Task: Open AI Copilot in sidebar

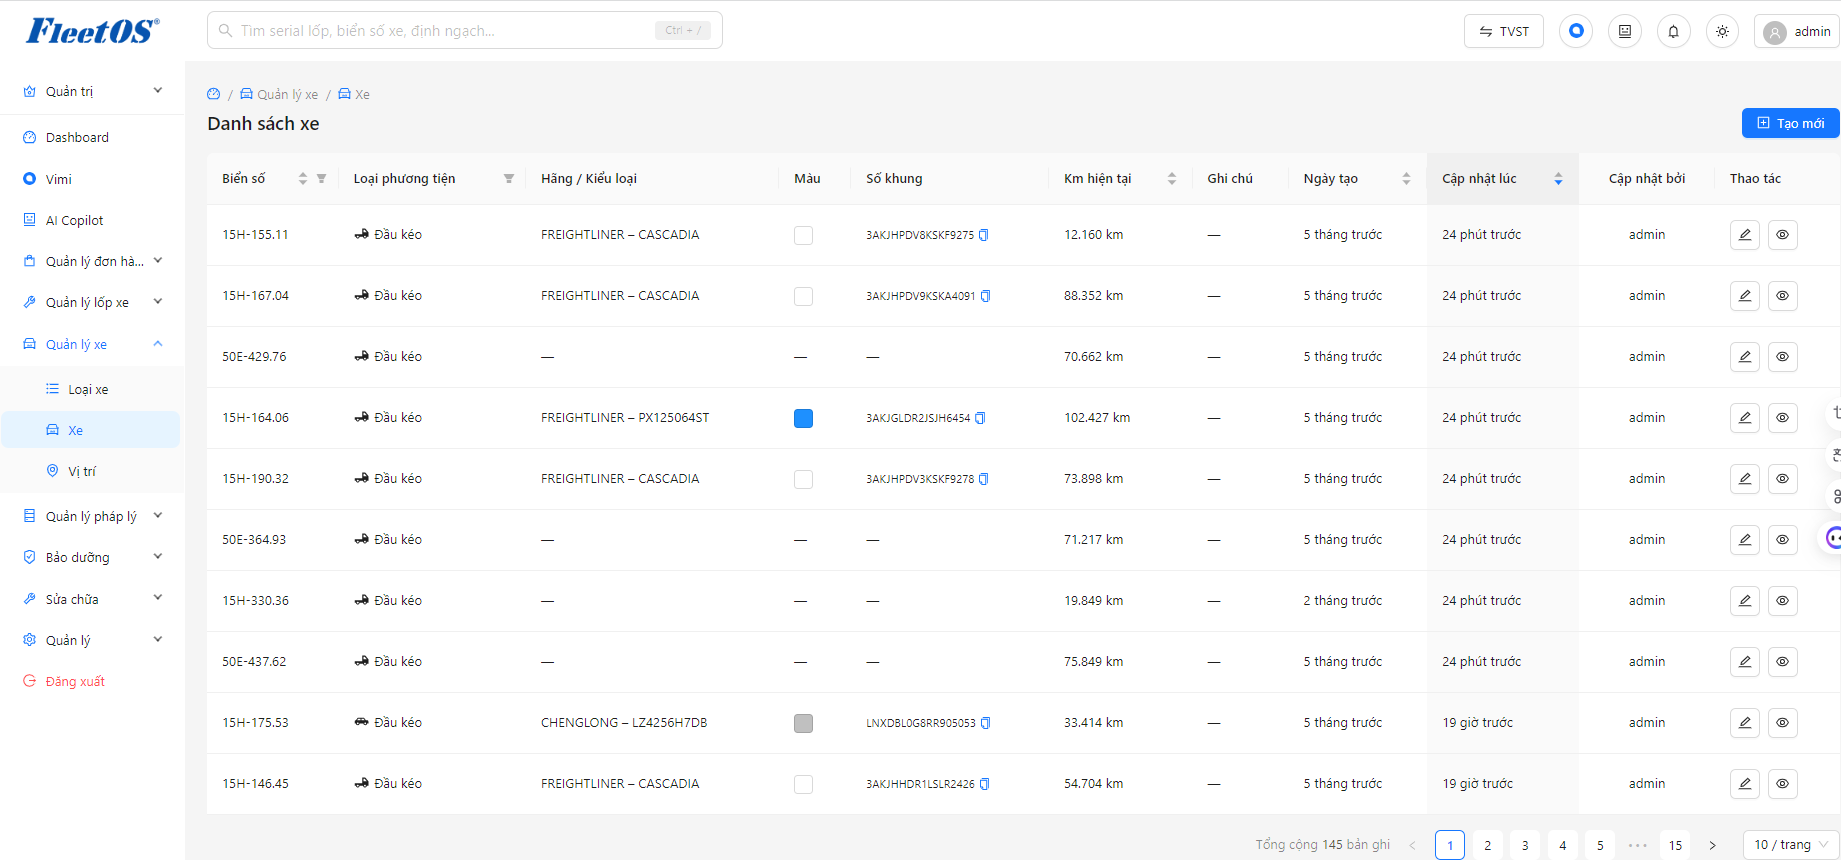Action: [92, 220]
